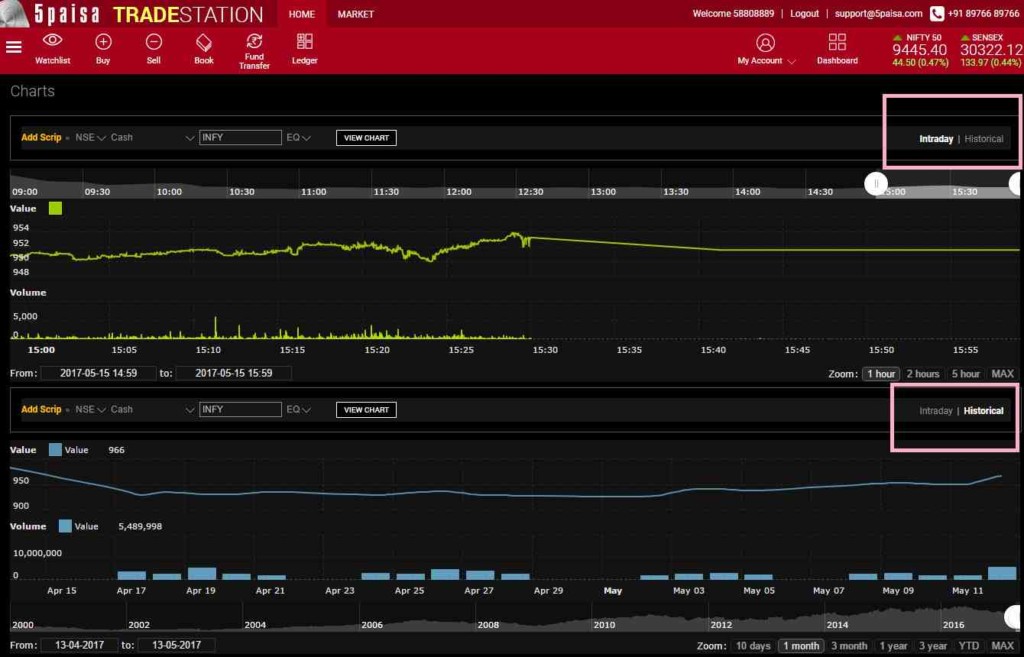Switch to the MARKET tab
The width and height of the screenshot is (1024, 657).
356,14
